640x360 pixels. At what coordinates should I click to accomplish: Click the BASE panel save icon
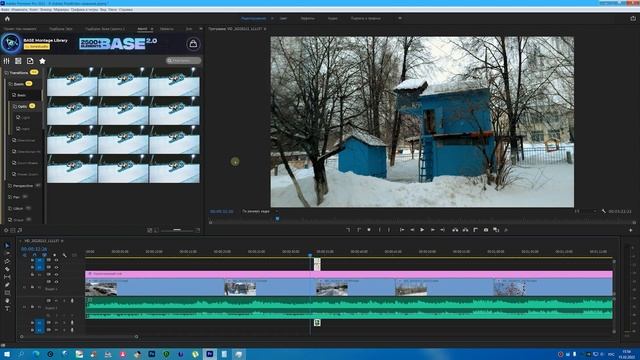pyautogui.click(x=18, y=61)
